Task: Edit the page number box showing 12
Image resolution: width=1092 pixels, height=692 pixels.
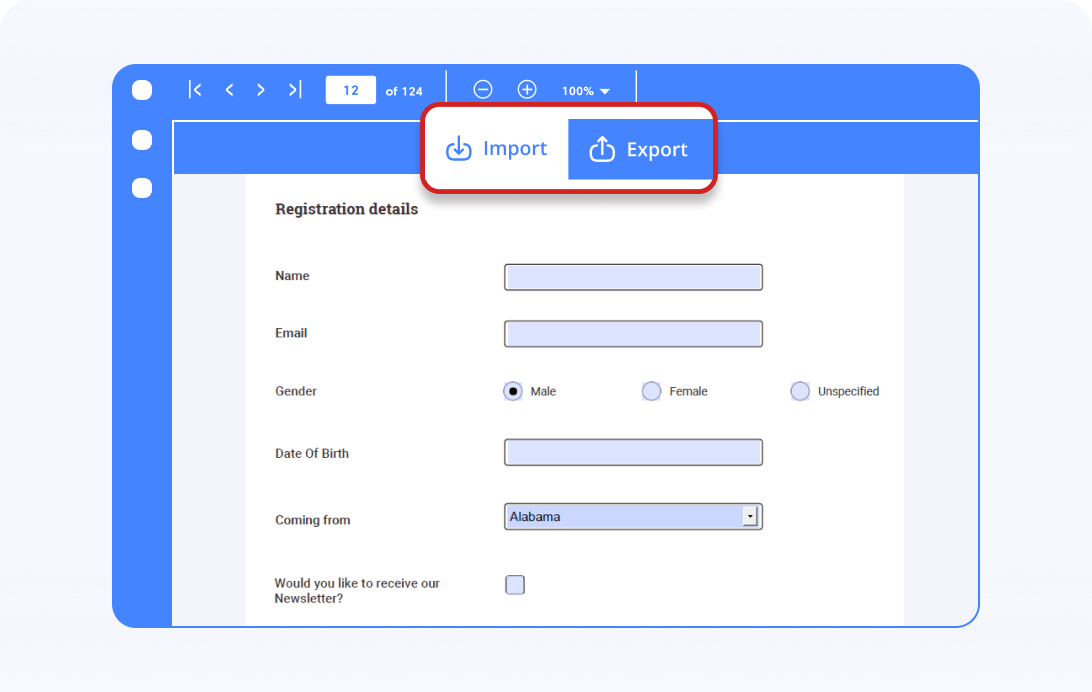Action: (350, 89)
